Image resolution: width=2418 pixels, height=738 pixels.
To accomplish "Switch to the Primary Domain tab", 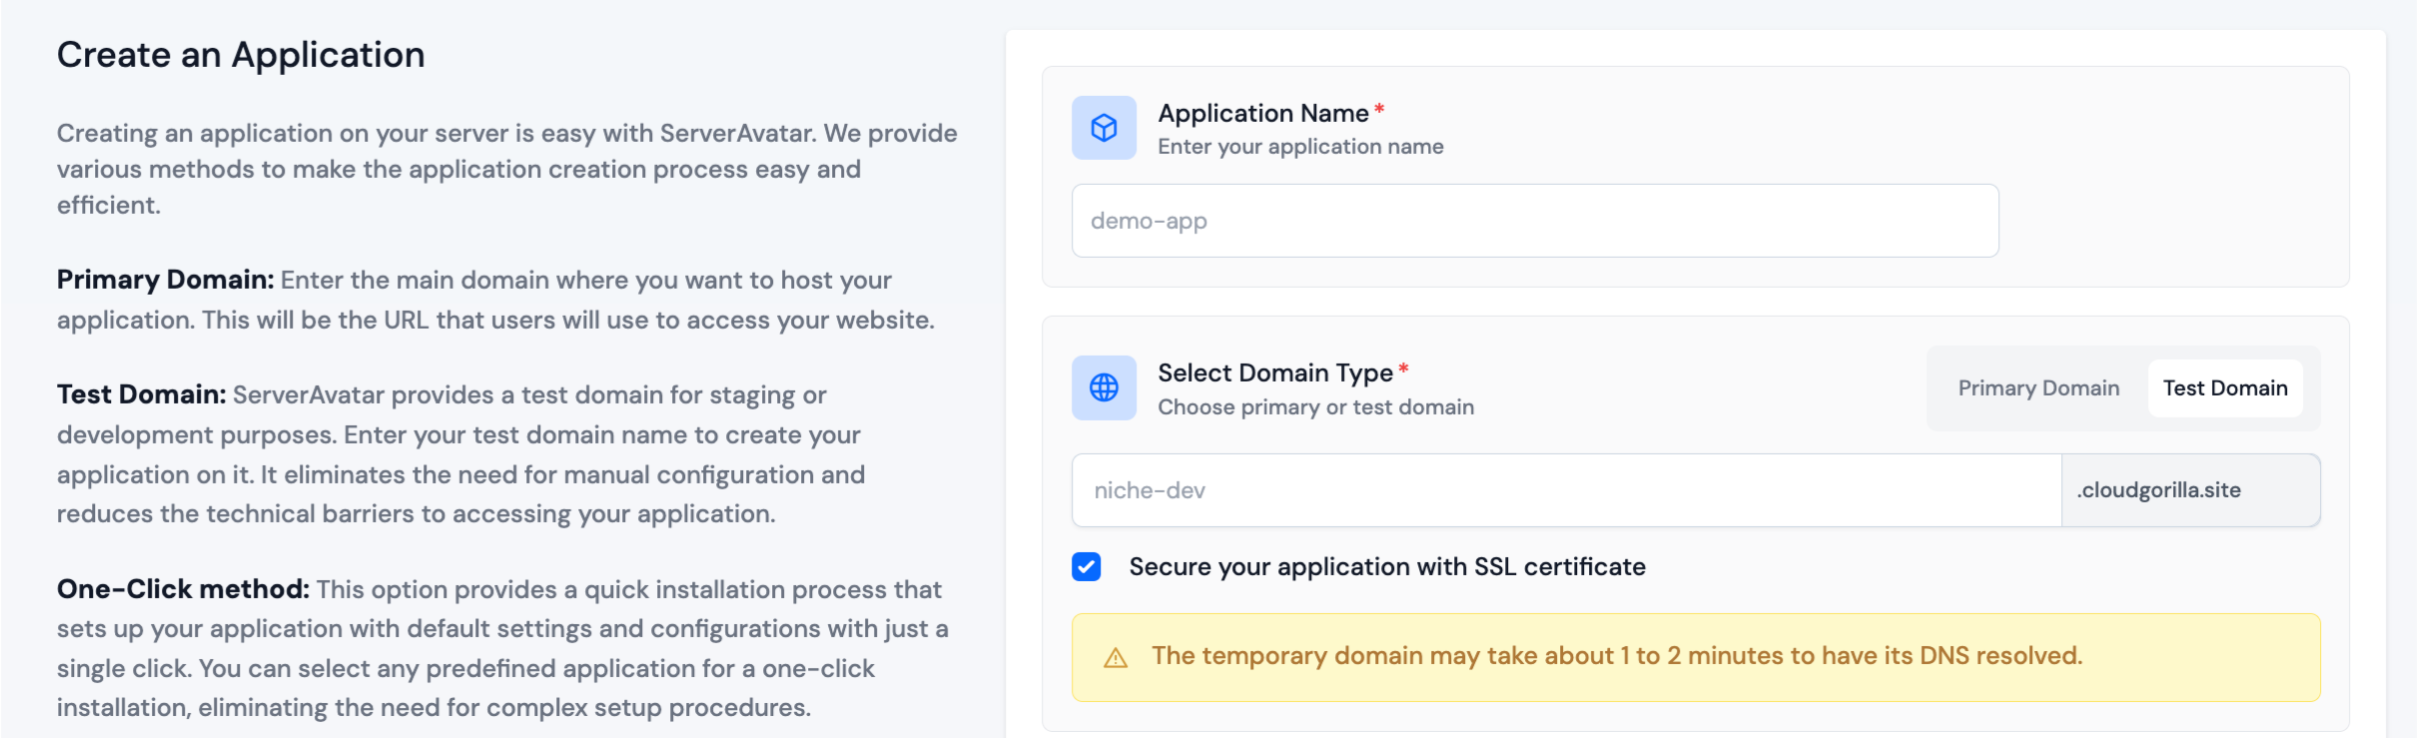I will click(x=2038, y=388).
